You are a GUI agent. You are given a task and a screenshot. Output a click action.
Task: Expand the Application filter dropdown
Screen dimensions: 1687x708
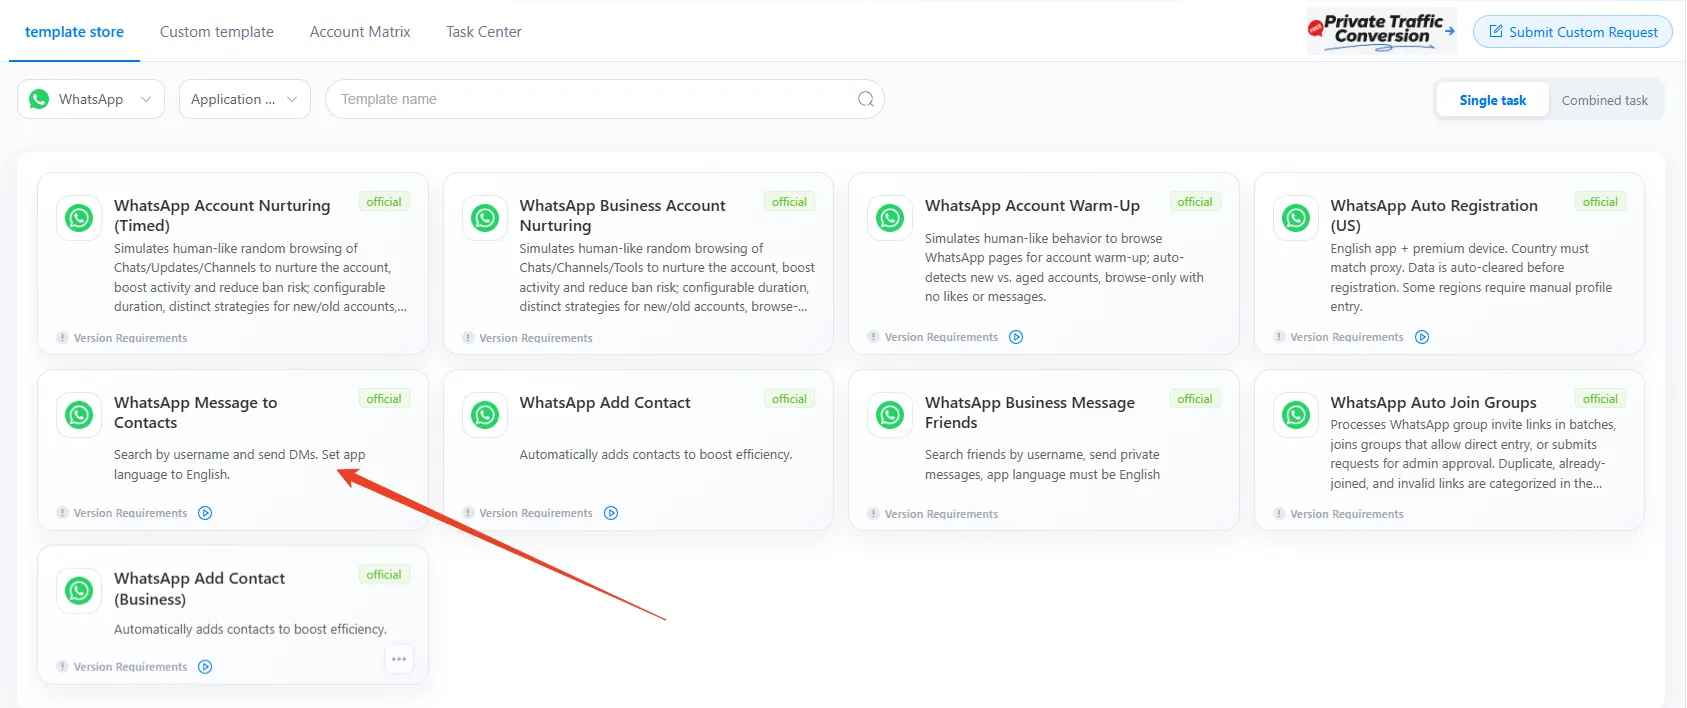[245, 99]
